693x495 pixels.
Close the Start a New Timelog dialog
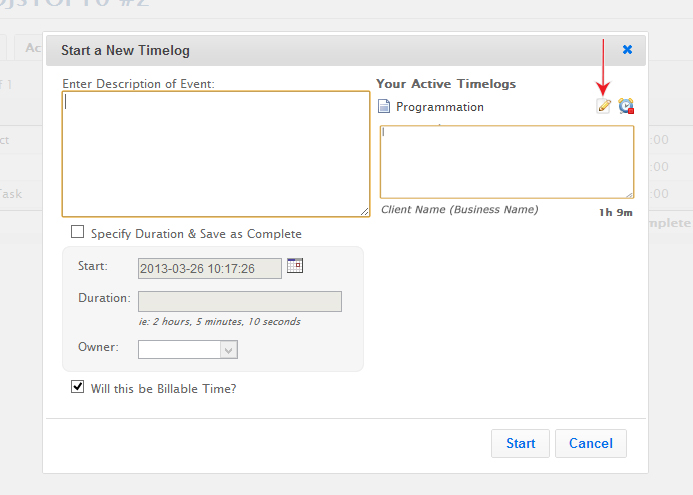(x=627, y=49)
